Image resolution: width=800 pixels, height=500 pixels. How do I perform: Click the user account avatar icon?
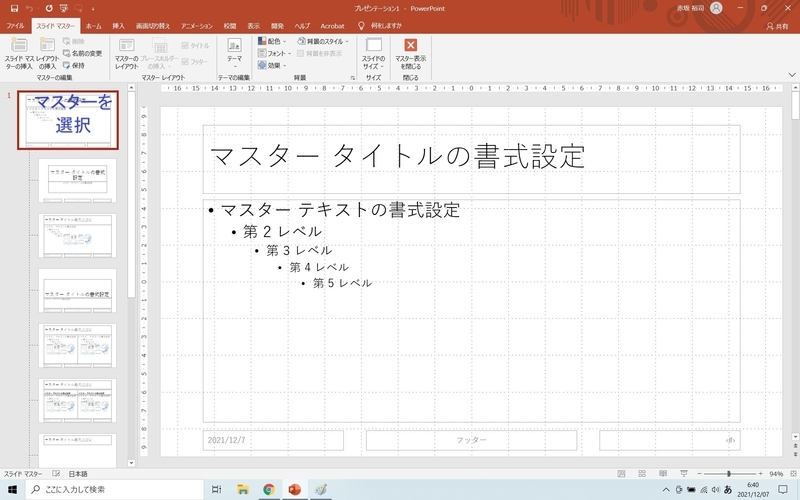coord(716,8)
